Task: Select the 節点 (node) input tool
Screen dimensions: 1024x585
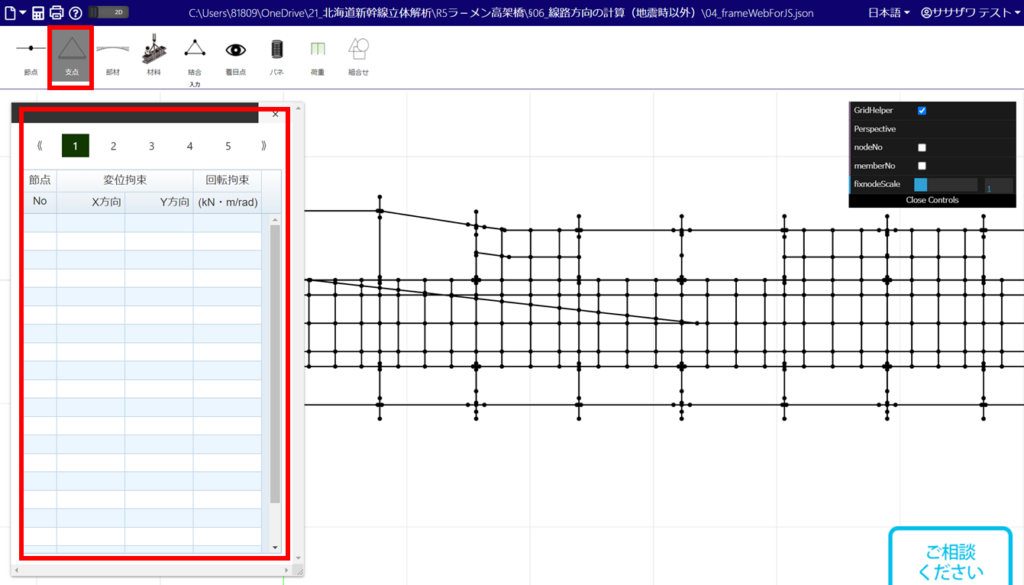Action: coord(31,56)
